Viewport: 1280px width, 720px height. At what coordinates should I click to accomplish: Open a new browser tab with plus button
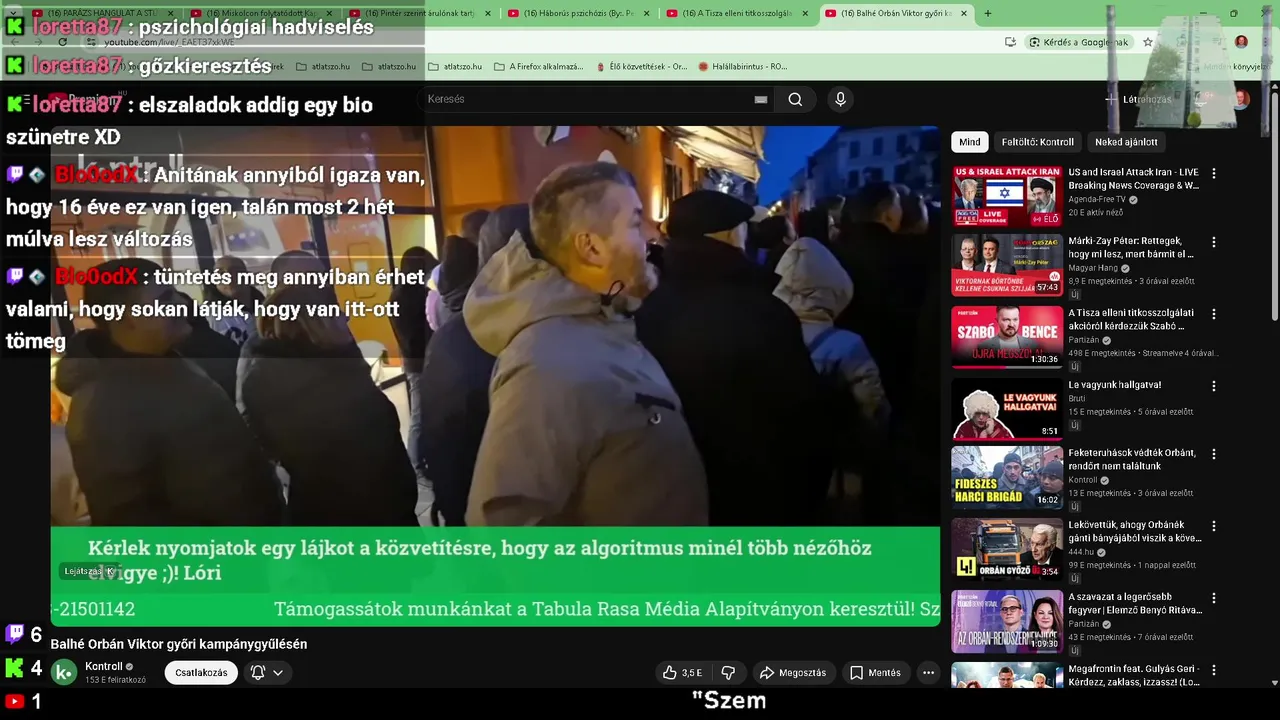pyautogui.click(x=988, y=13)
